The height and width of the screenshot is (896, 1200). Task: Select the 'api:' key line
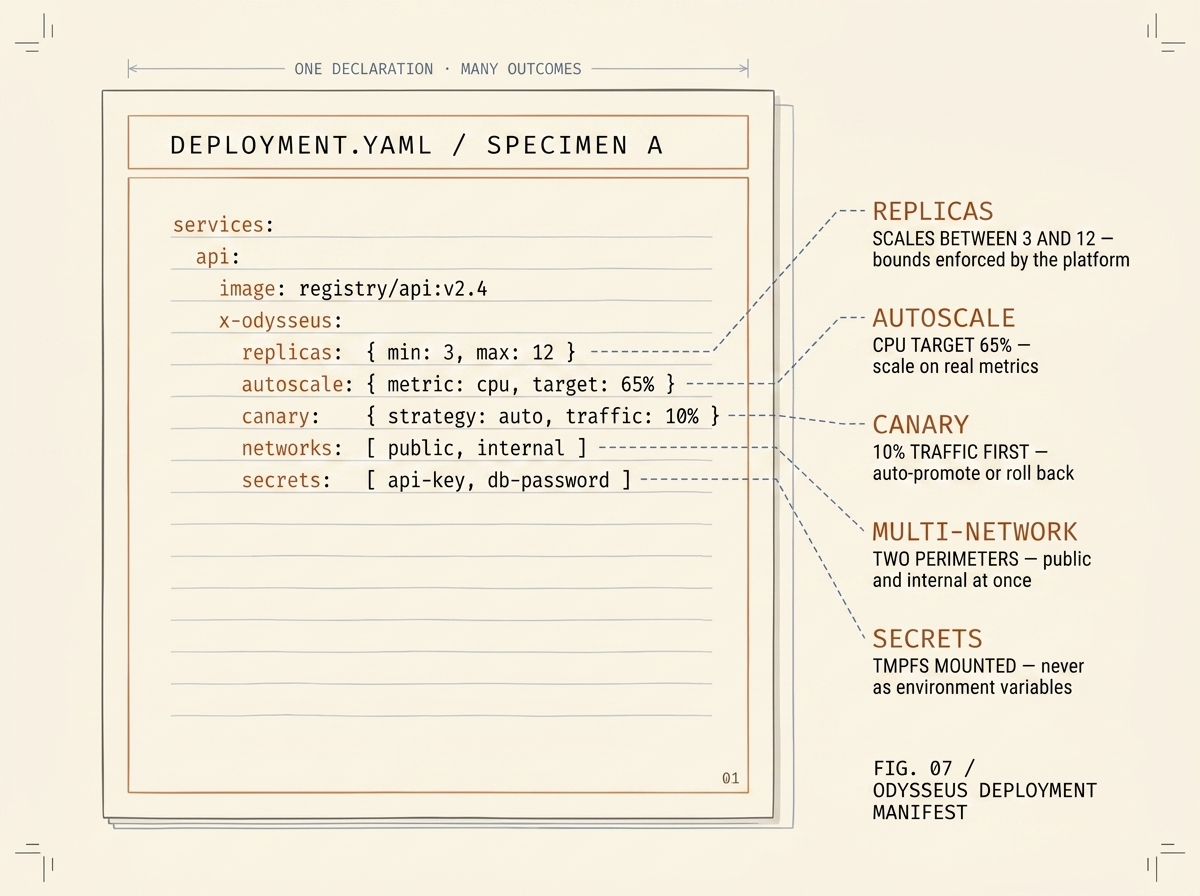pos(217,257)
